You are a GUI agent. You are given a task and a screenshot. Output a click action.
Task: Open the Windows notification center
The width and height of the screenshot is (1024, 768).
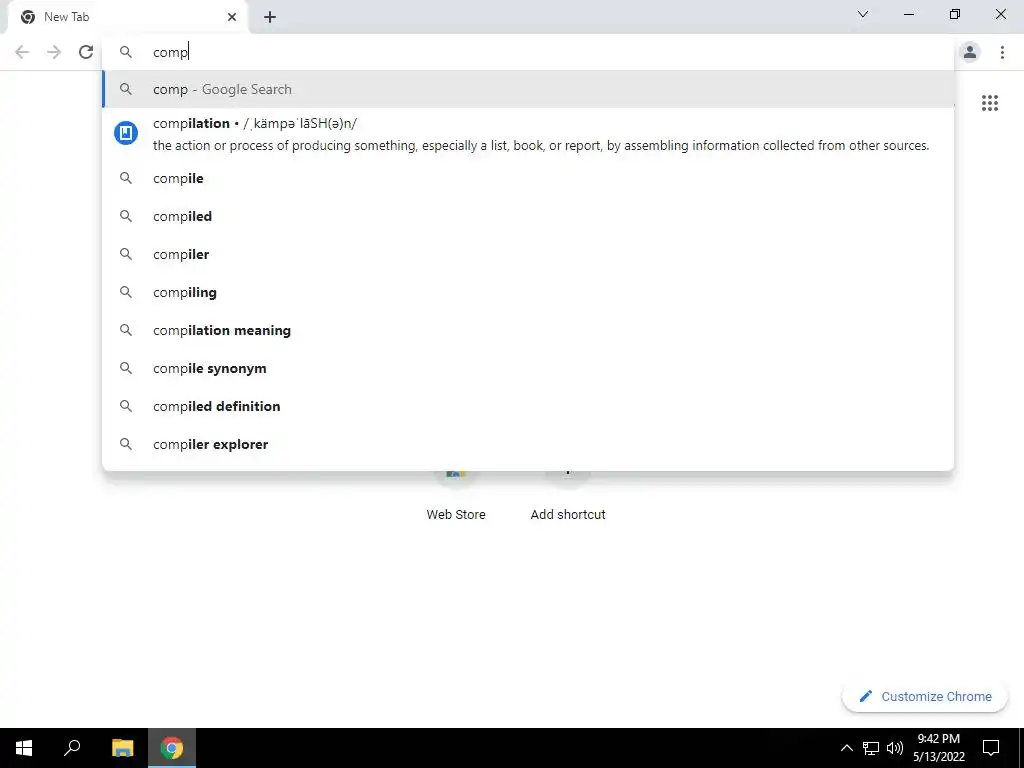pos(991,748)
